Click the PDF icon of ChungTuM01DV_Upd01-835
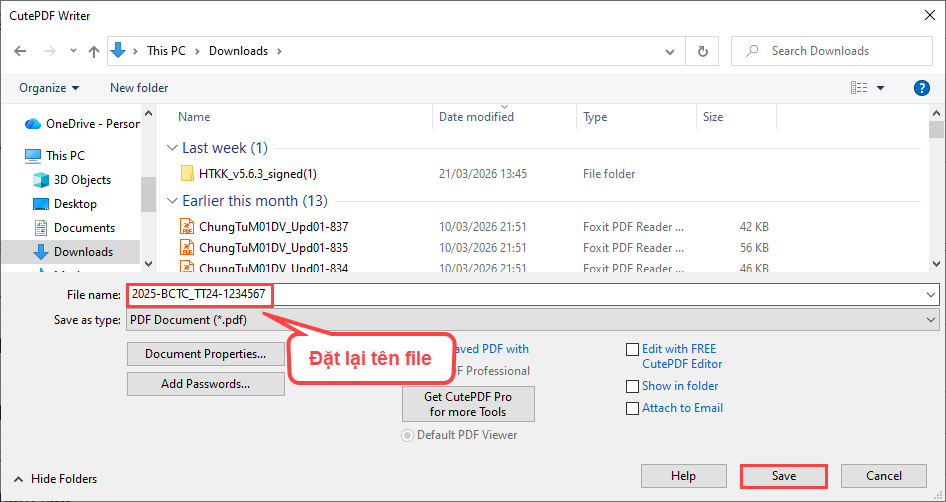946x502 pixels. tap(187, 247)
